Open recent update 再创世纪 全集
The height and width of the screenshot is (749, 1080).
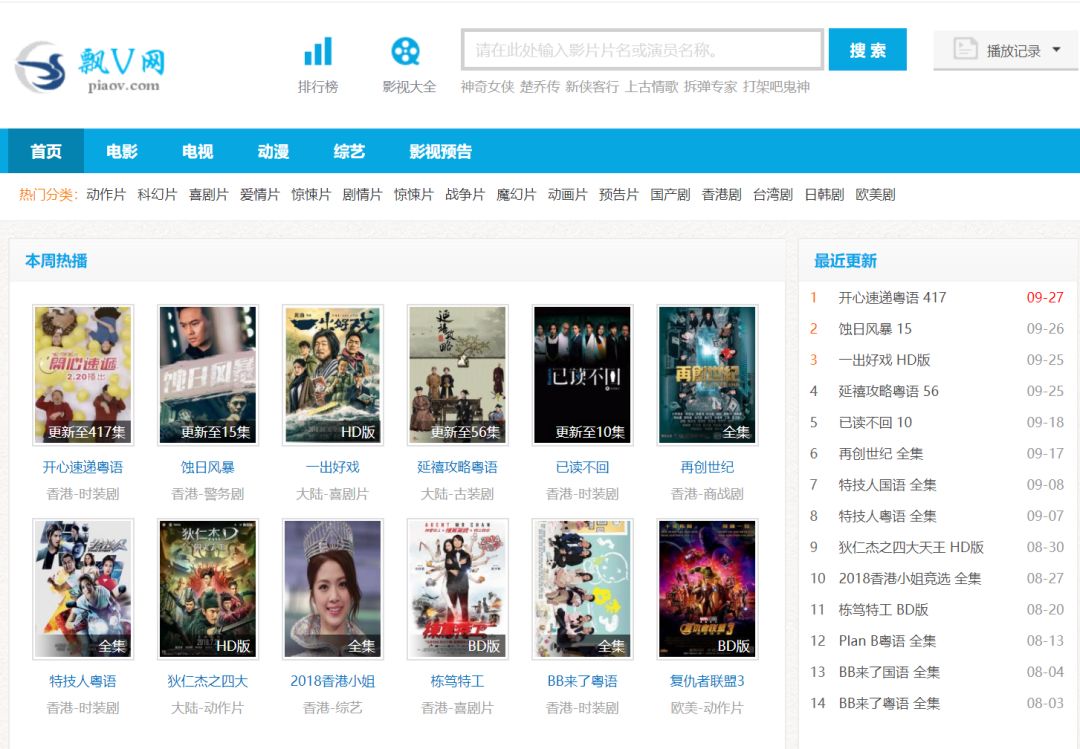click(881, 453)
